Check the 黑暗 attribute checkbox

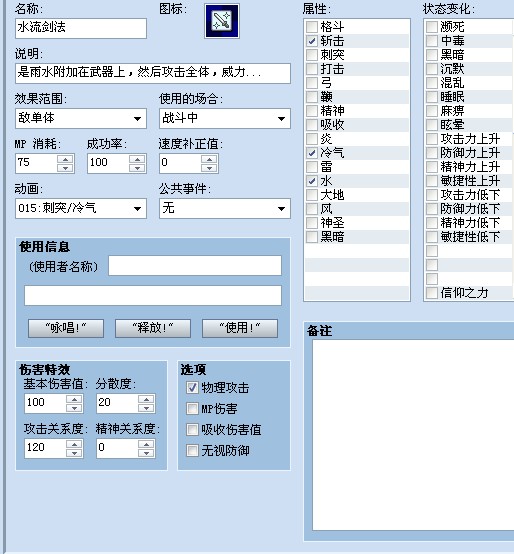click(312, 237)
